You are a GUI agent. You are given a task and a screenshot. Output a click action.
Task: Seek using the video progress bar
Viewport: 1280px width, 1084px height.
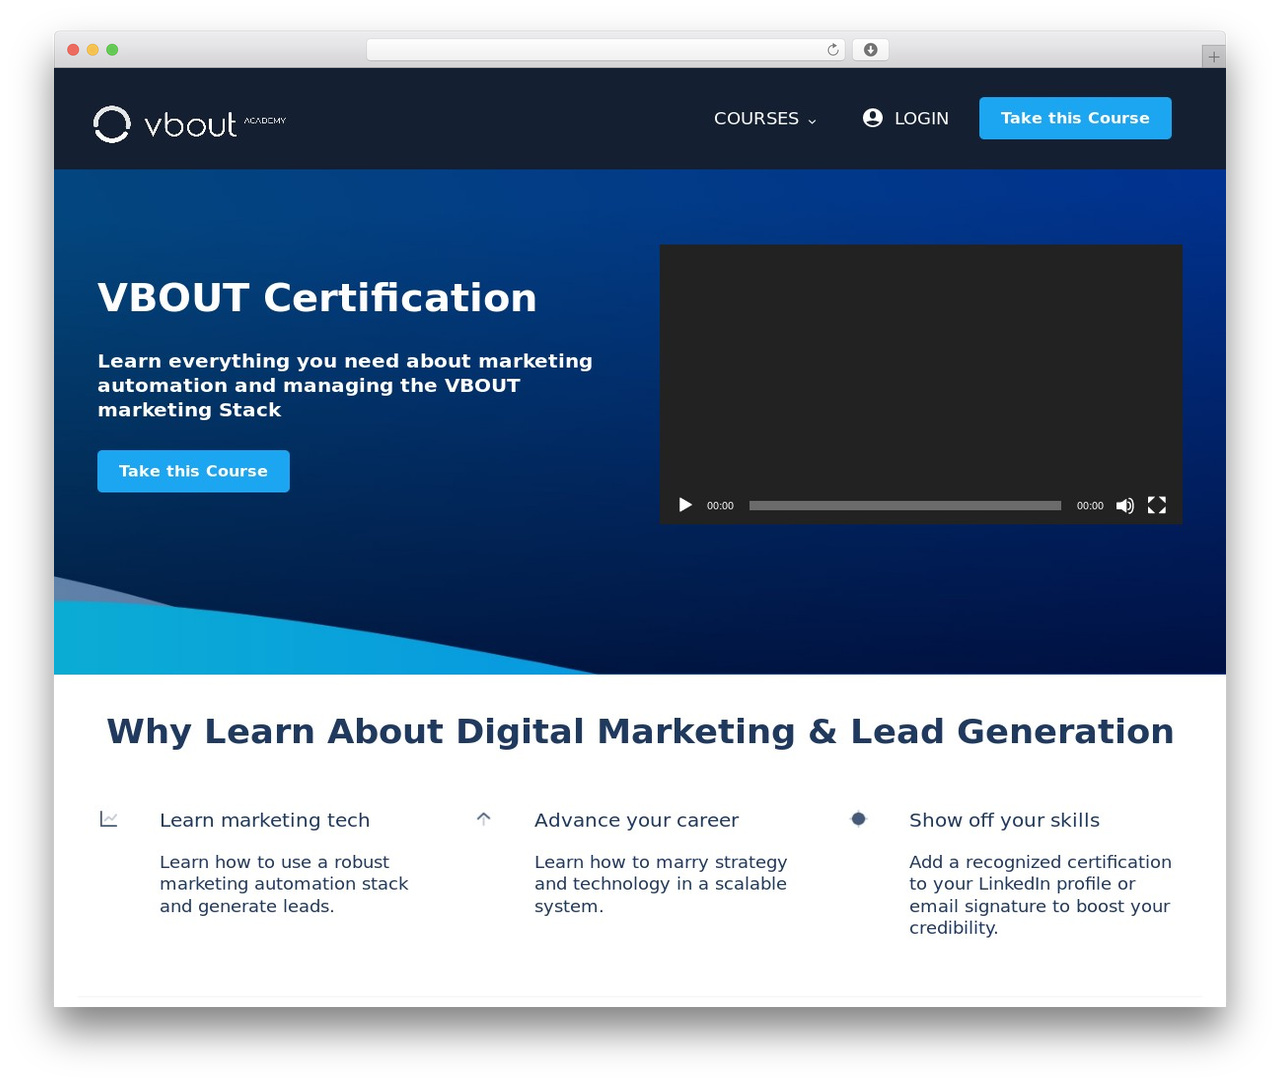(905, 505)
